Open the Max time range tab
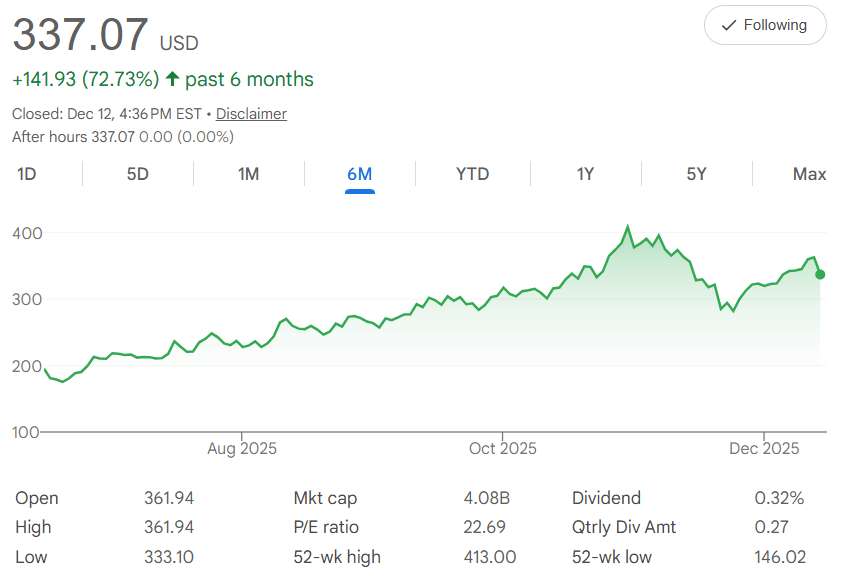This screenshot has width=841, height=576. (809, 174)
